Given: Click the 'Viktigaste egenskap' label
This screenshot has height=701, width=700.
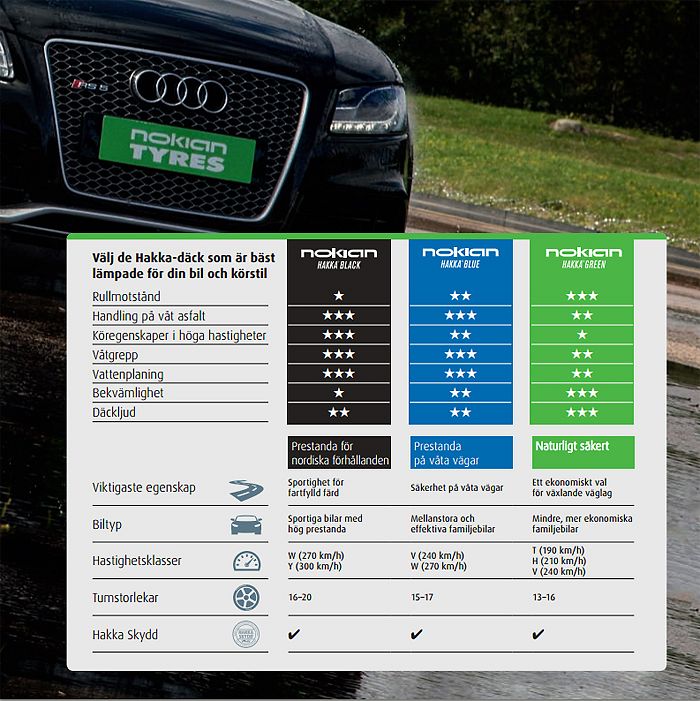Looking at the screenshot, I should pos(144,488).
